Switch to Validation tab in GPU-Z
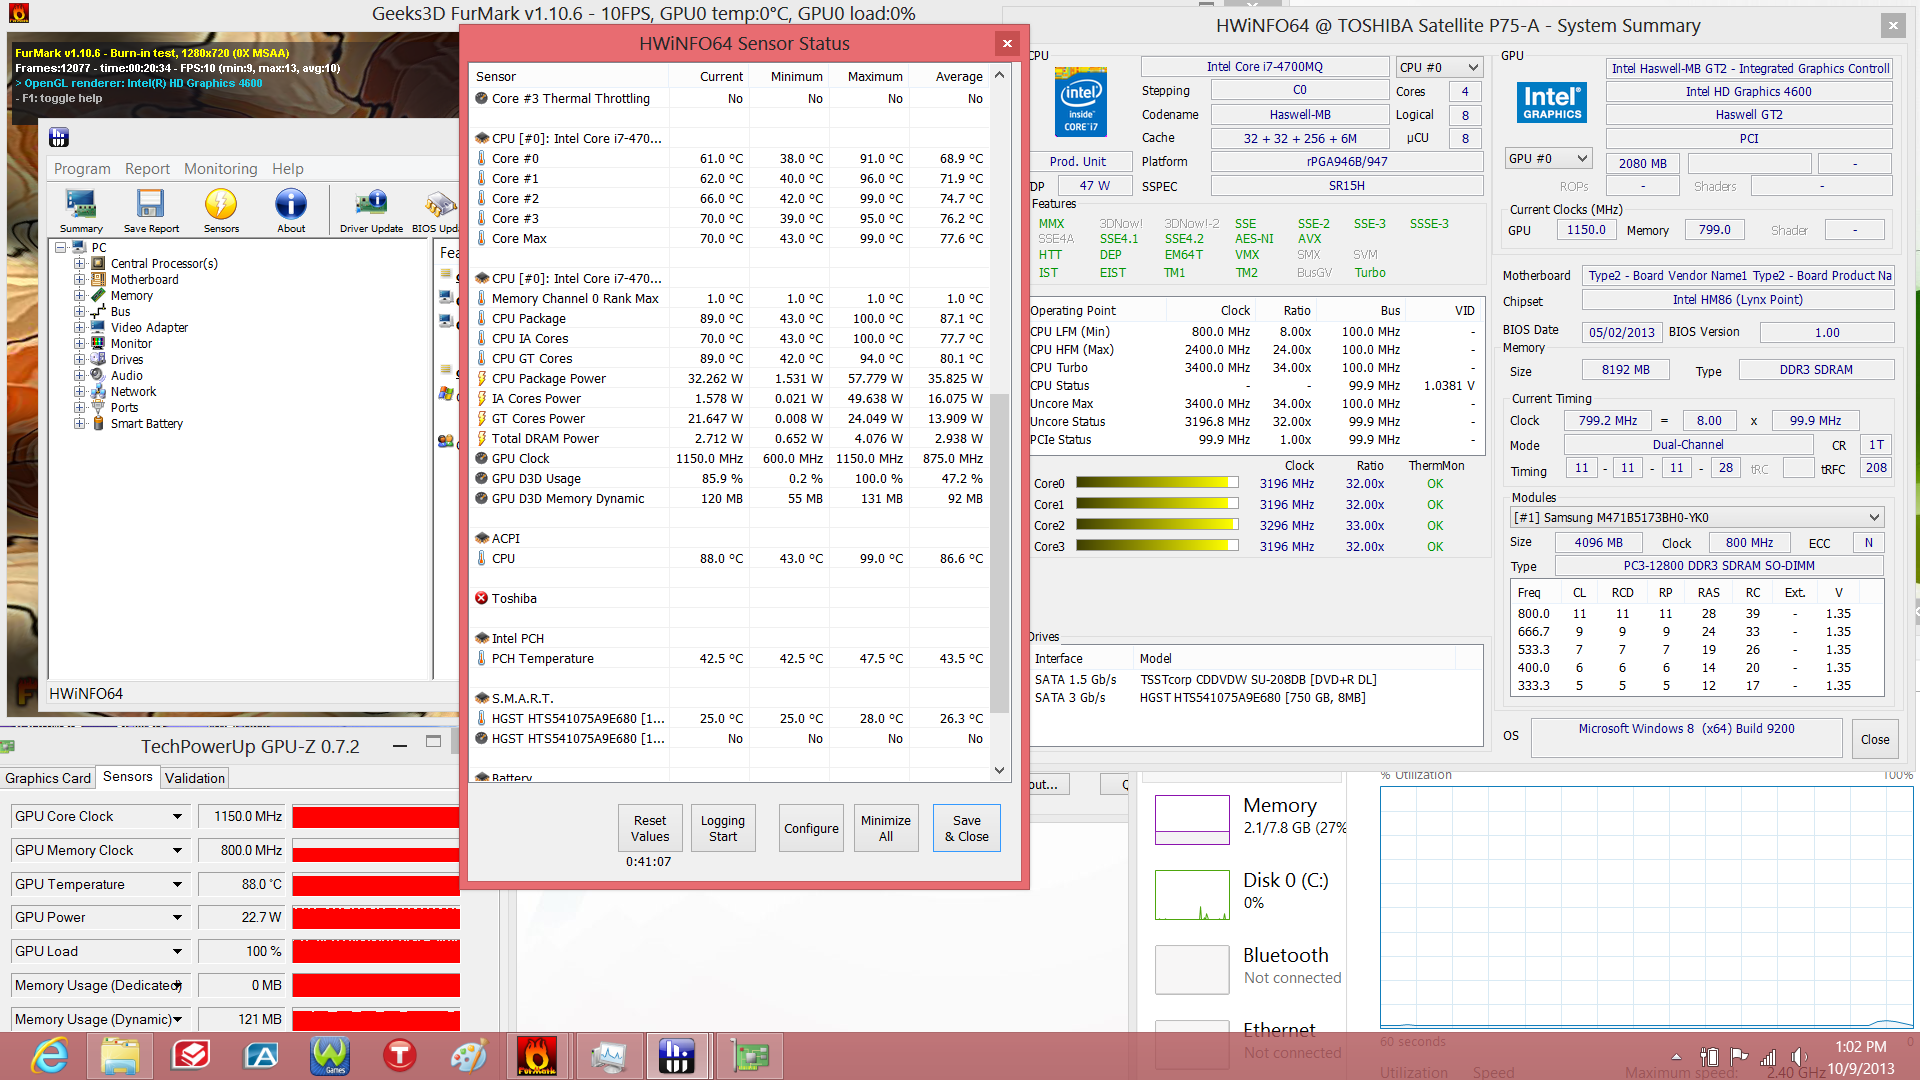Screen dimensions: 1920x1080 [195, 778]
